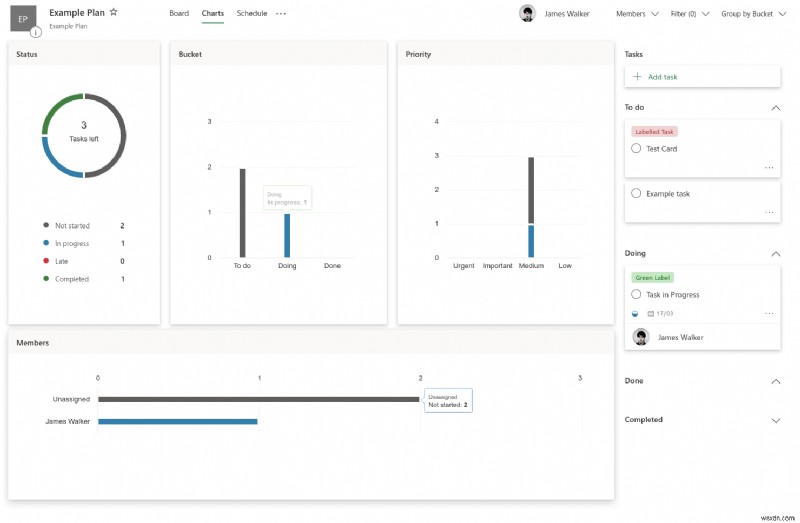The width and height of the screenshot is (800, 523).
Task: Star the Example Plan as favorite
Action: [114, 12]
